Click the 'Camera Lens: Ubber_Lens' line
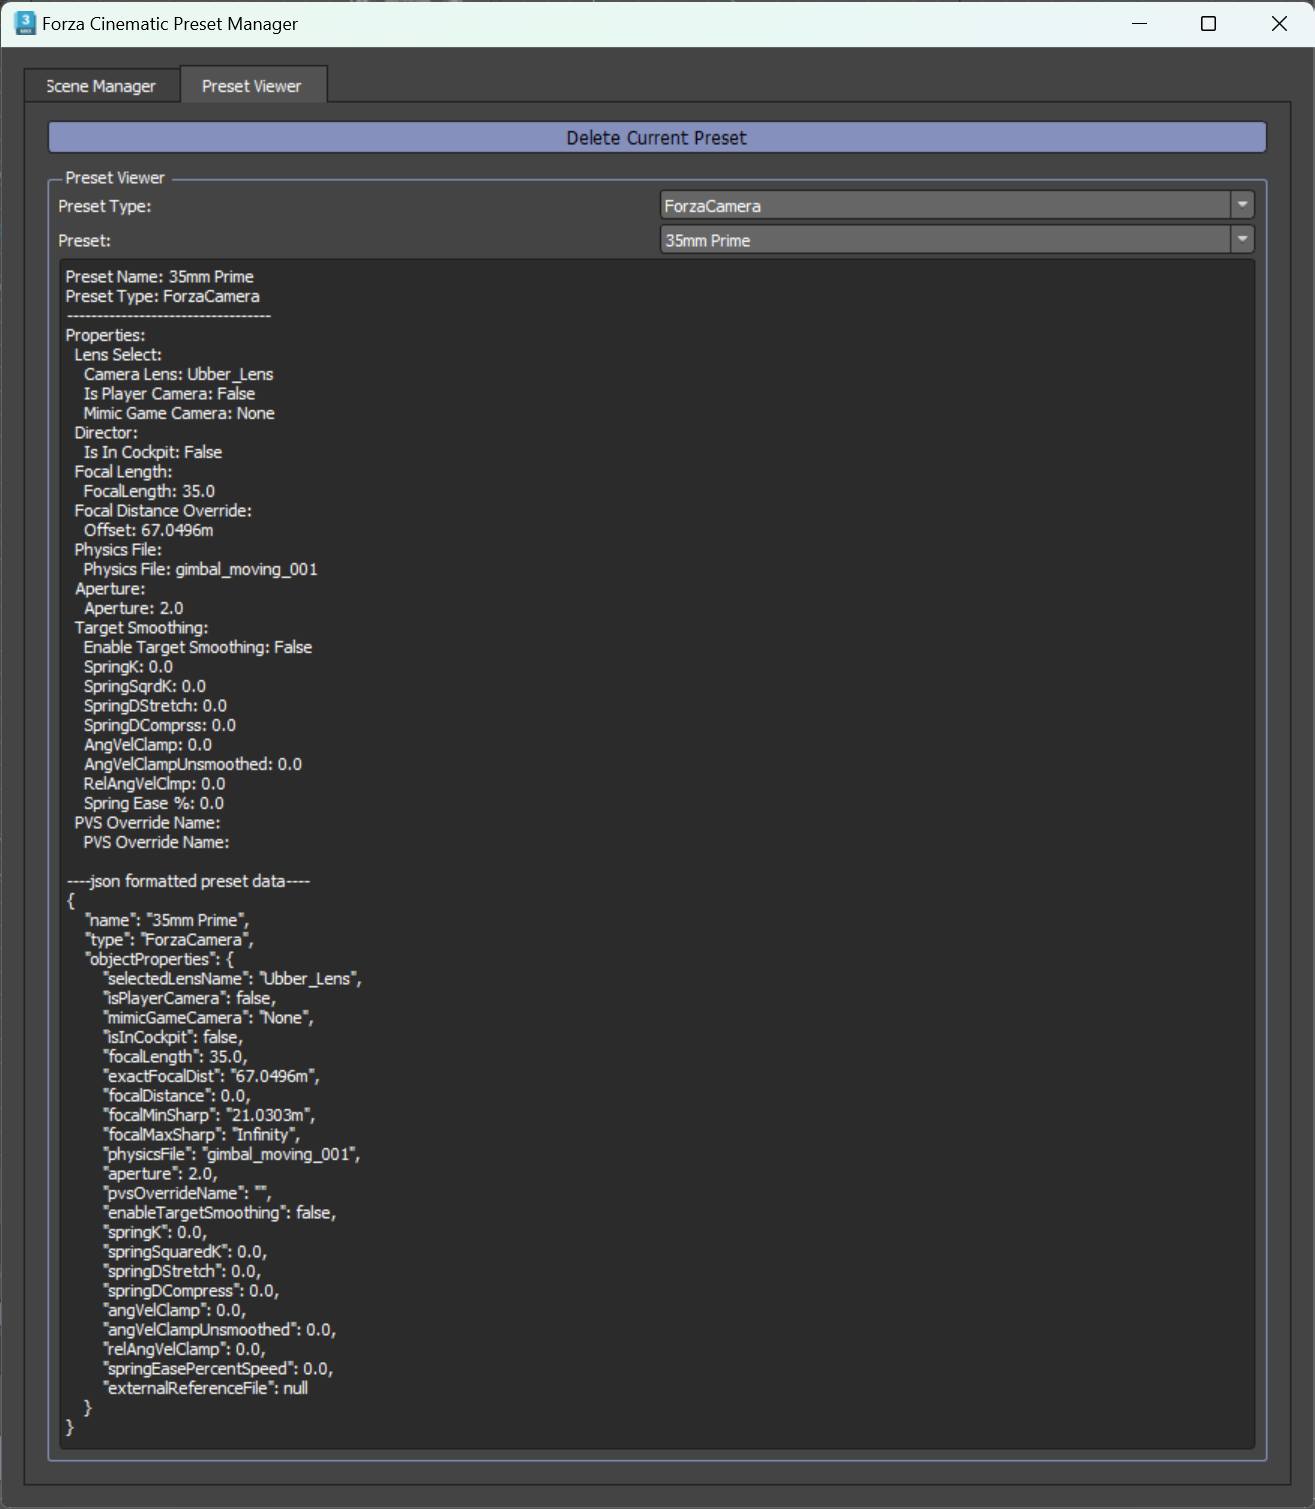The height and width of the screenshot is (1509, 1315). [179, 375]
